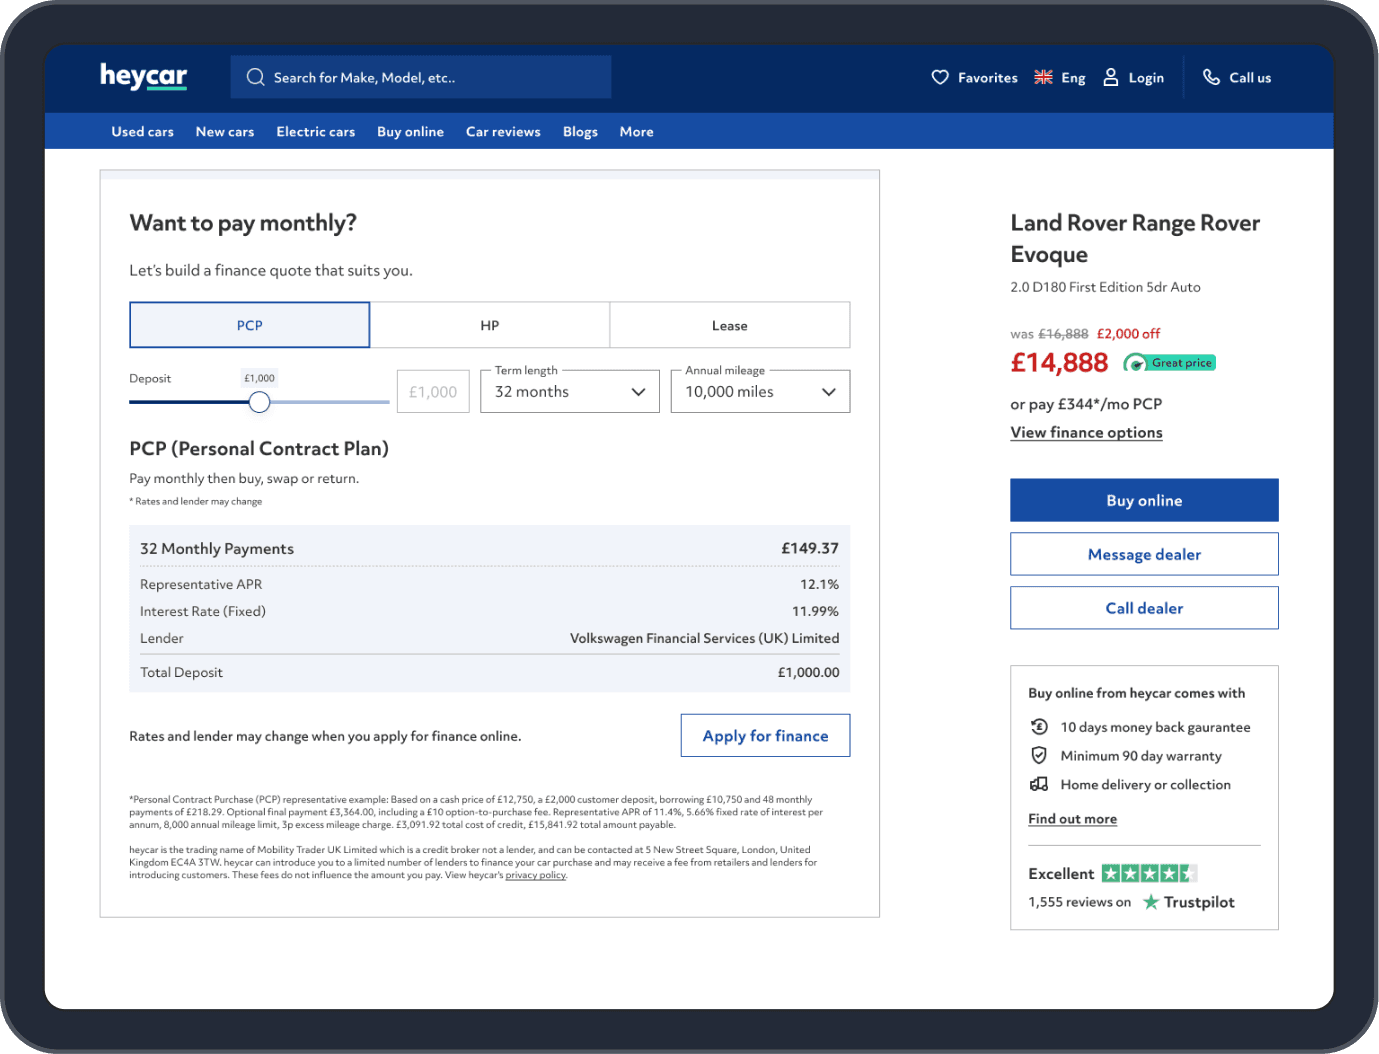Image resolution: width=1379 pixels, height=1054 pixels.
Task: Click the Great price gauge badge
Action: tap(1170, 363)
